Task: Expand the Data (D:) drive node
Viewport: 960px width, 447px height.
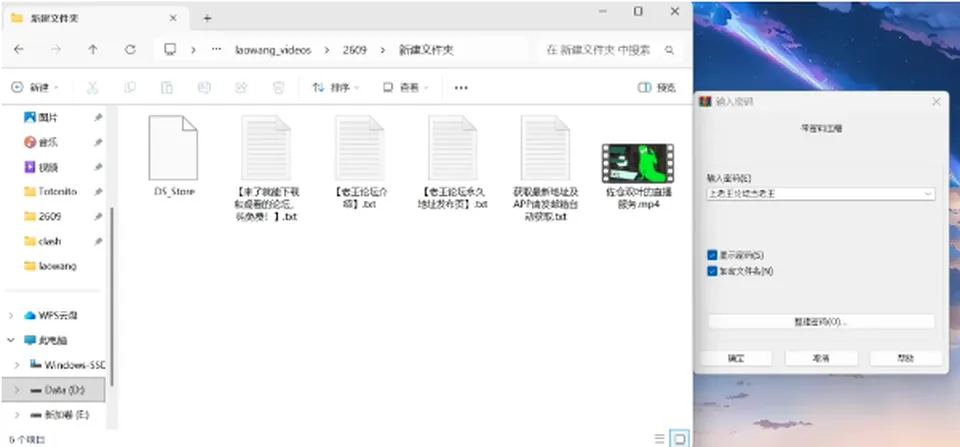Action: coord(17,389)
